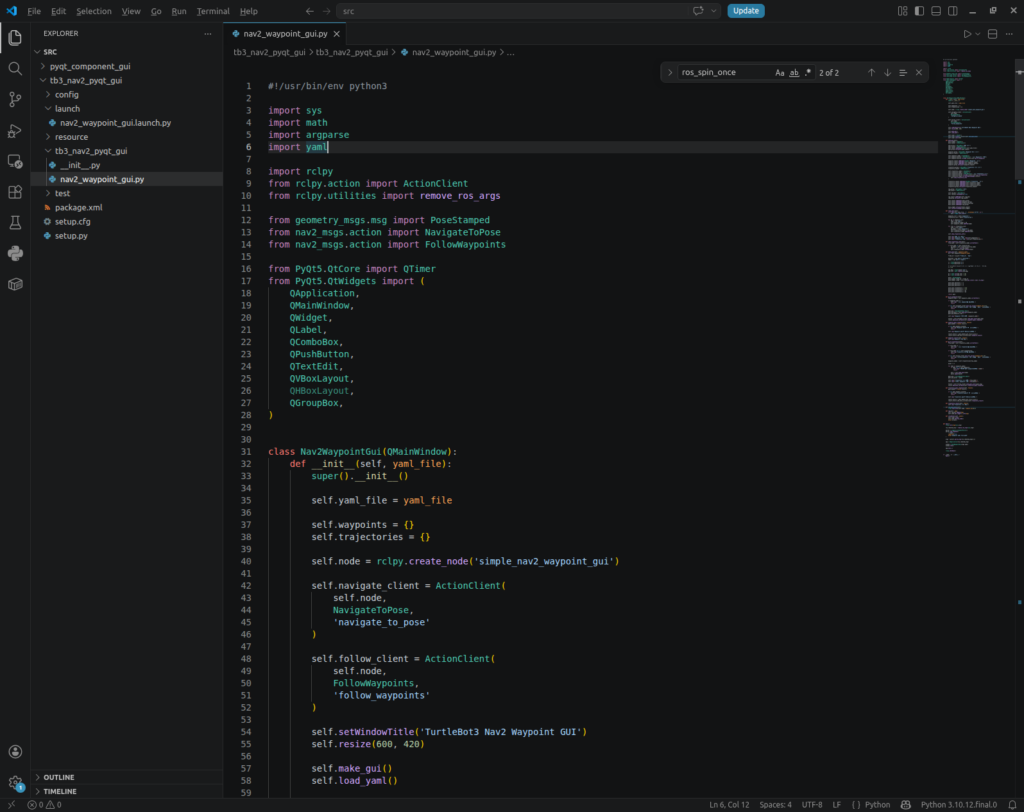Open the File menu
This screenshot has height=812, width=1024.
click(34, 11)
